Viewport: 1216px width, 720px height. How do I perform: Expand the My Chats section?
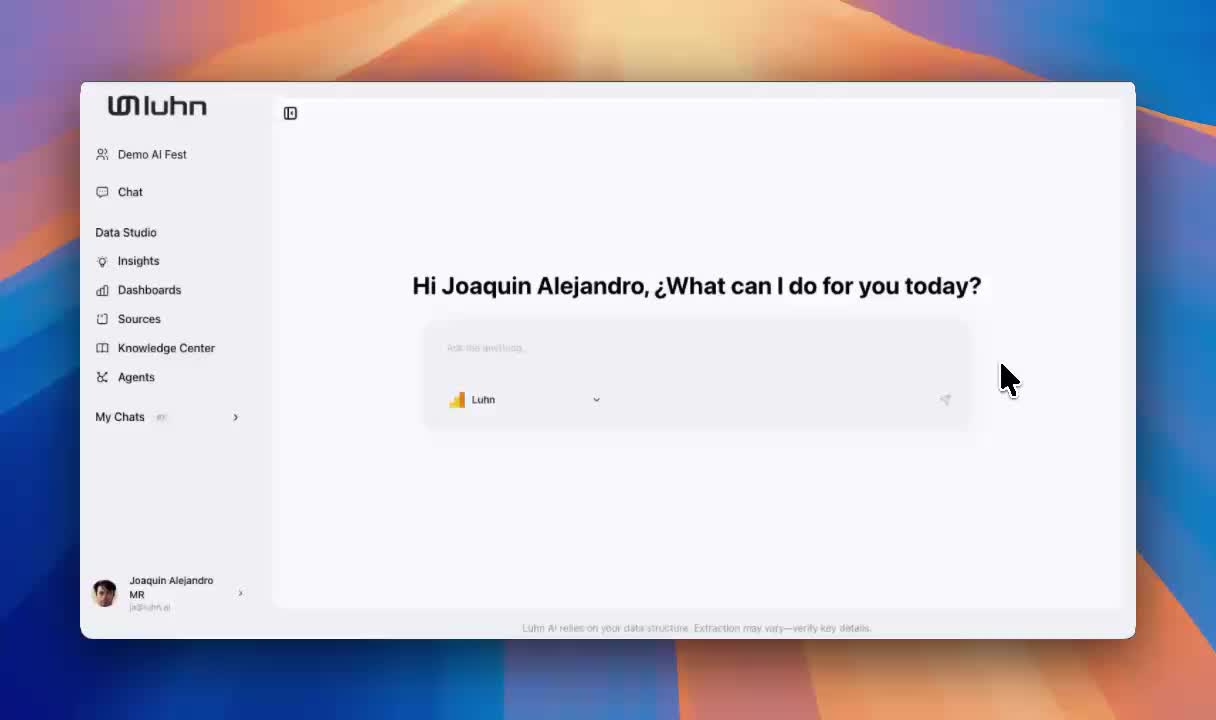pyautogui.click(x=168, y=417)
